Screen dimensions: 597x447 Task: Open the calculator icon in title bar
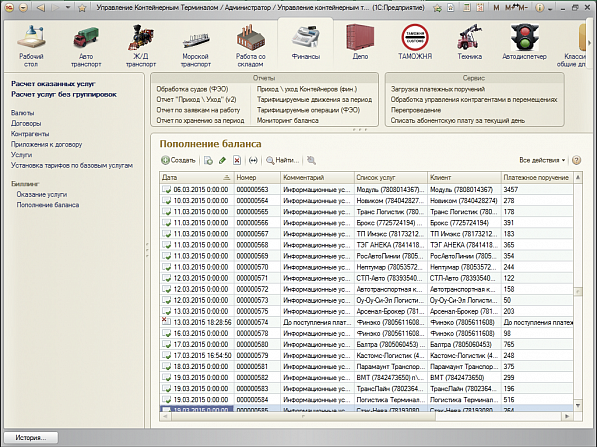466,8
